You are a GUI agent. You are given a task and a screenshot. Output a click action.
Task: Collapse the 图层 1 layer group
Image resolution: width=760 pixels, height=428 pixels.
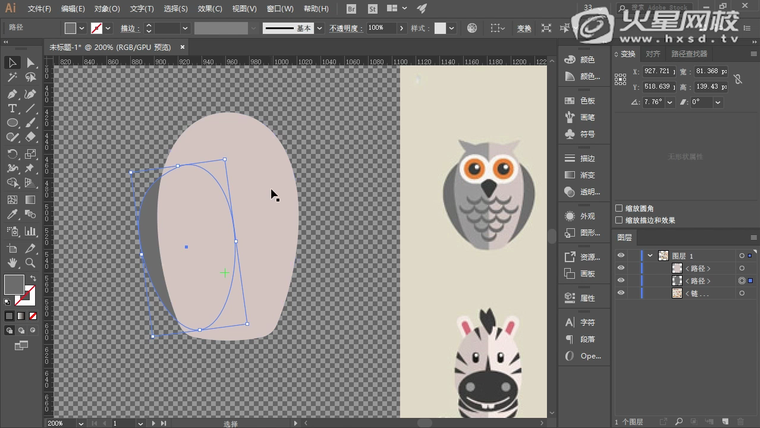pos(650,255)
